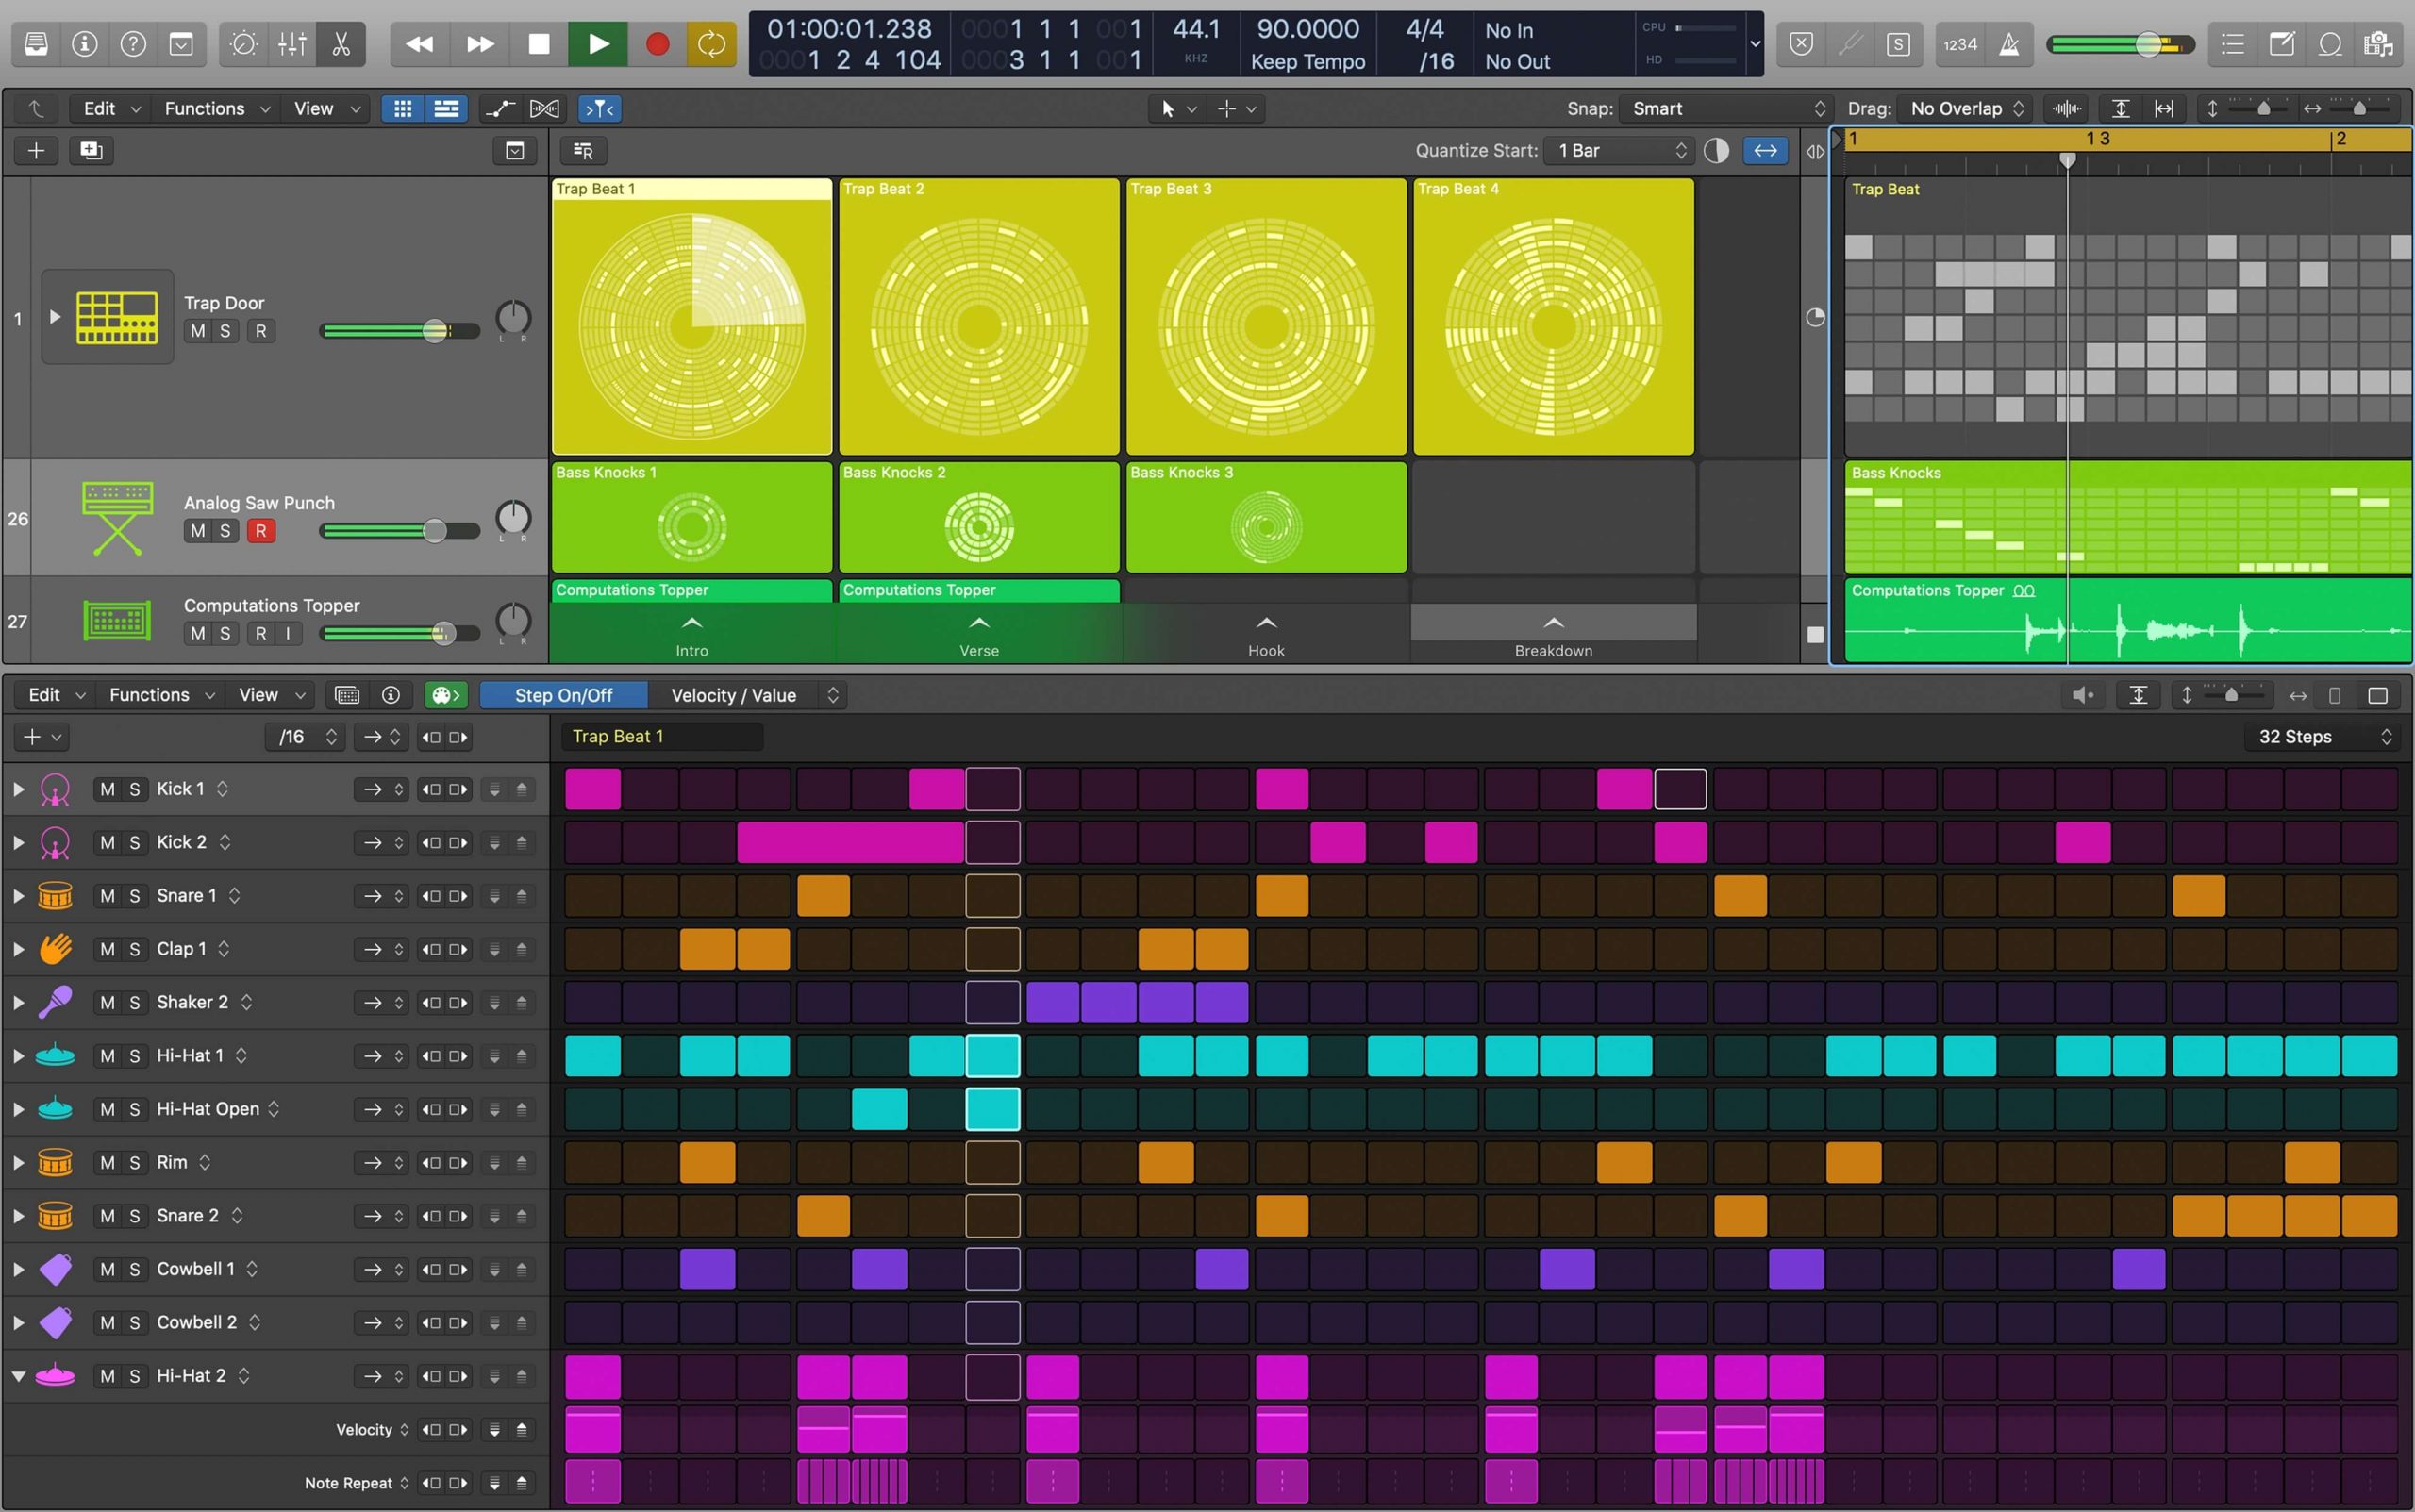Viewport: 2415px width, 1512px height.
Task: Click the cycle/loop region icon
Action: (x=711, y=43)
